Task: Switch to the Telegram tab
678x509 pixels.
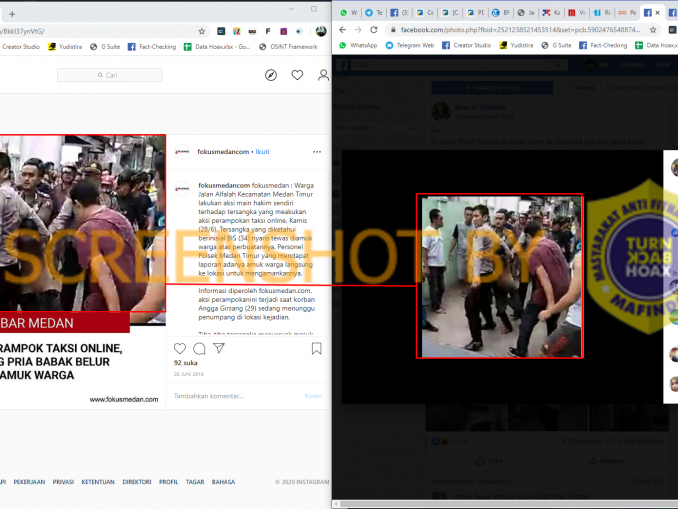Action: click(374, 13)
